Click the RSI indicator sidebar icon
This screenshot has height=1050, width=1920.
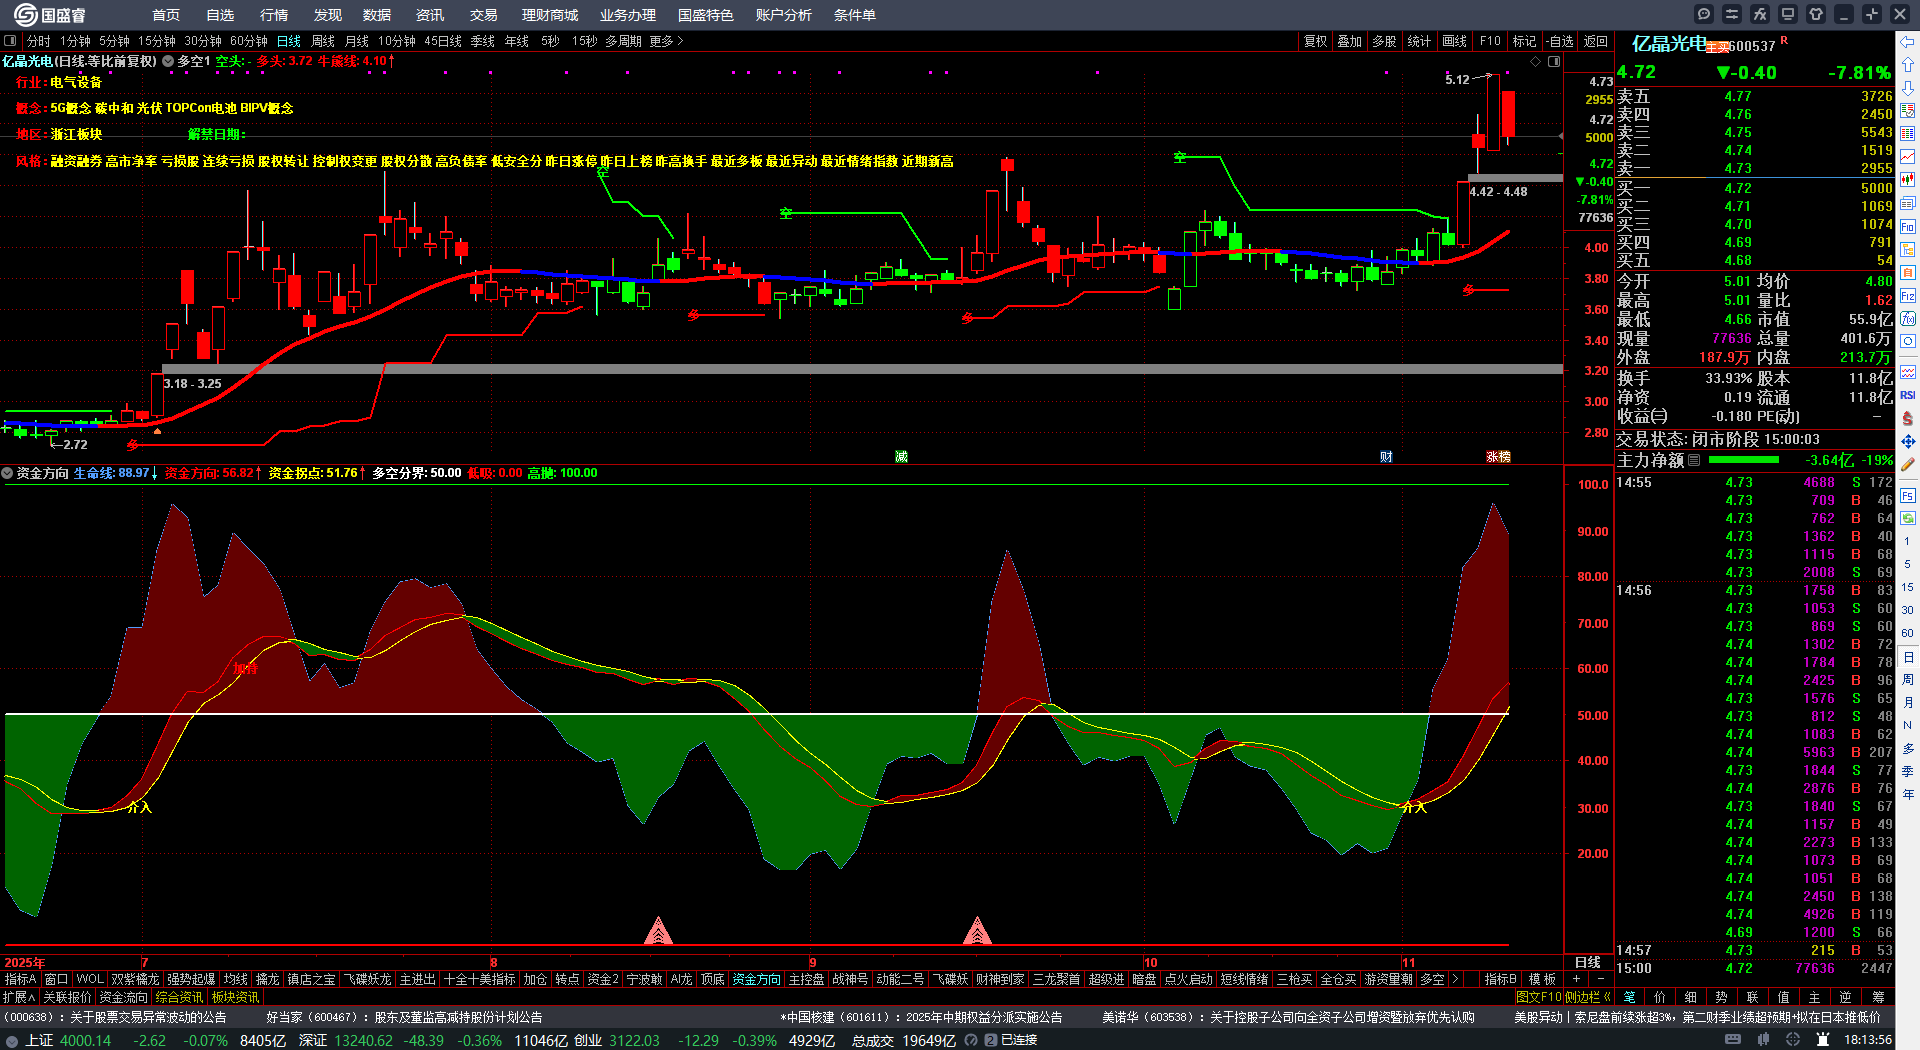(1908, 395)
